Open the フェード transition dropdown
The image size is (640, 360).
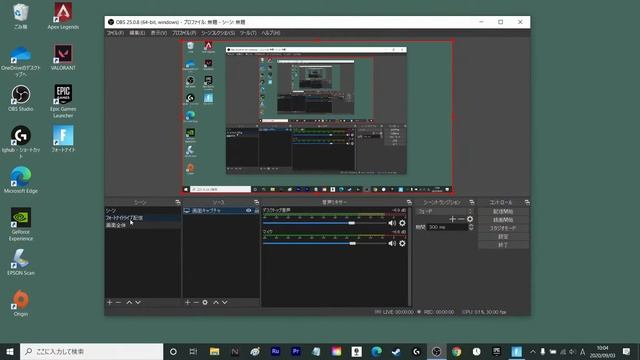tap(444, 211)
